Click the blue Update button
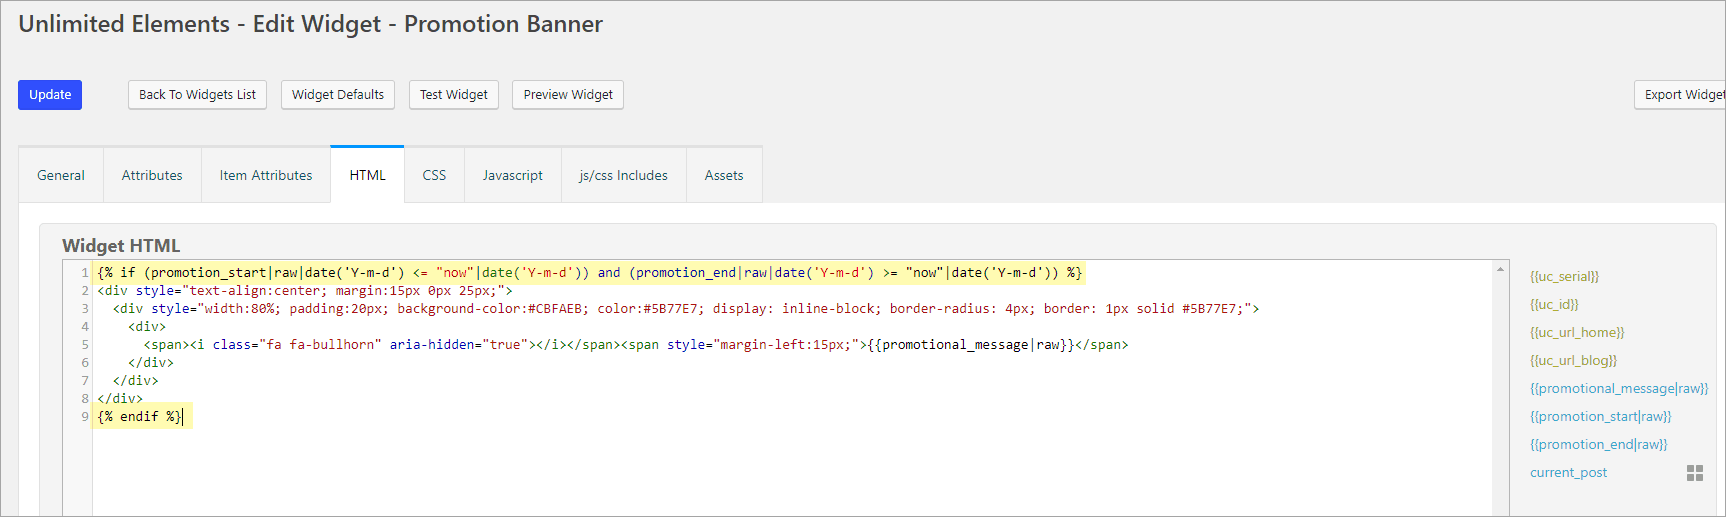 [50, 95]
